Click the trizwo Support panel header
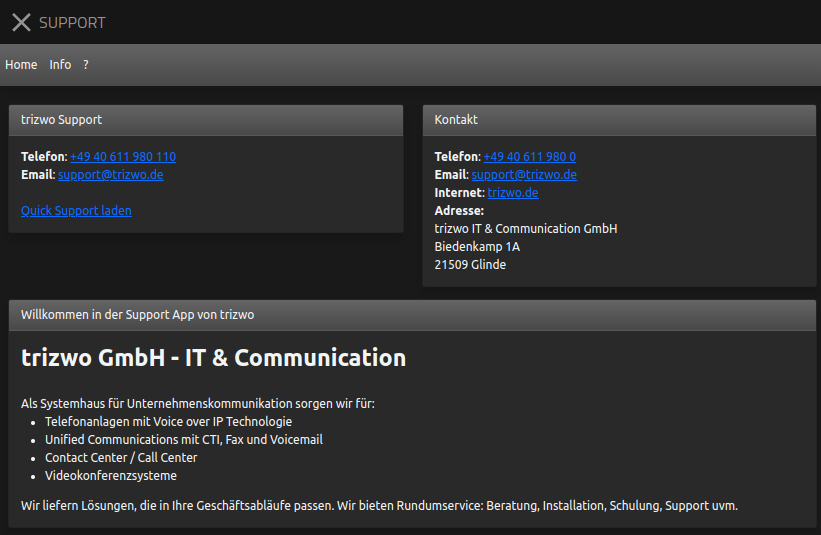Screen dimensions: 821x535 pos(206,120)
